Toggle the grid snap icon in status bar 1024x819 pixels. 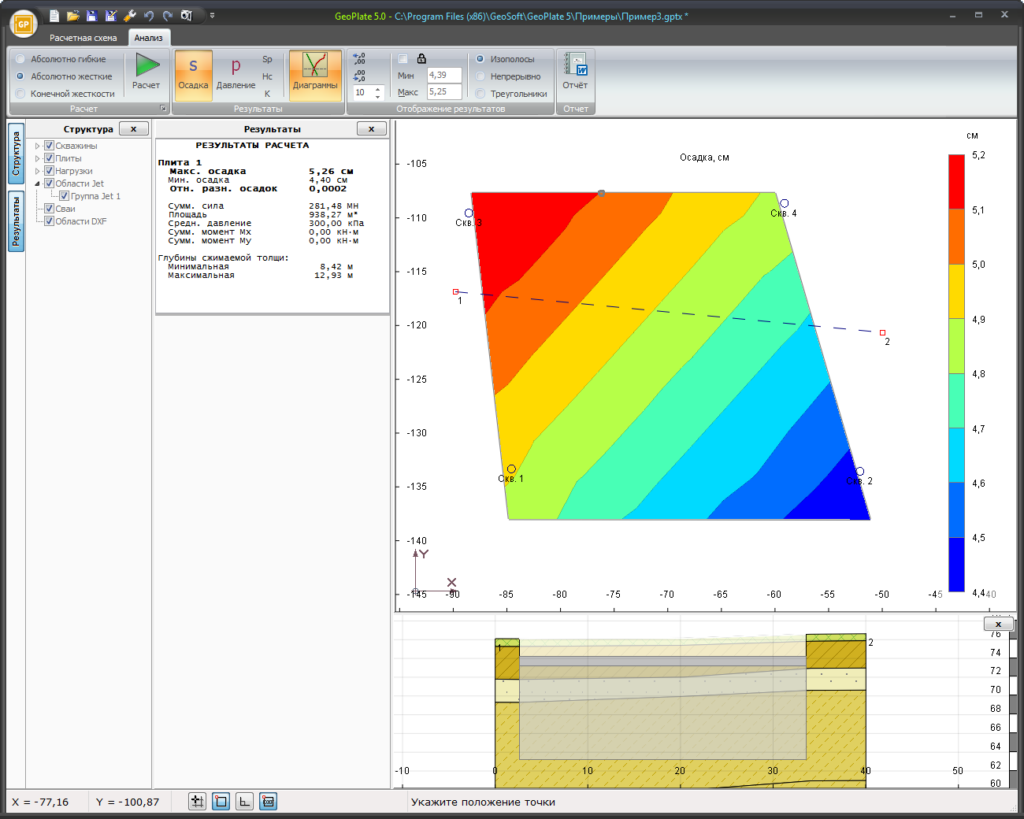197,801
